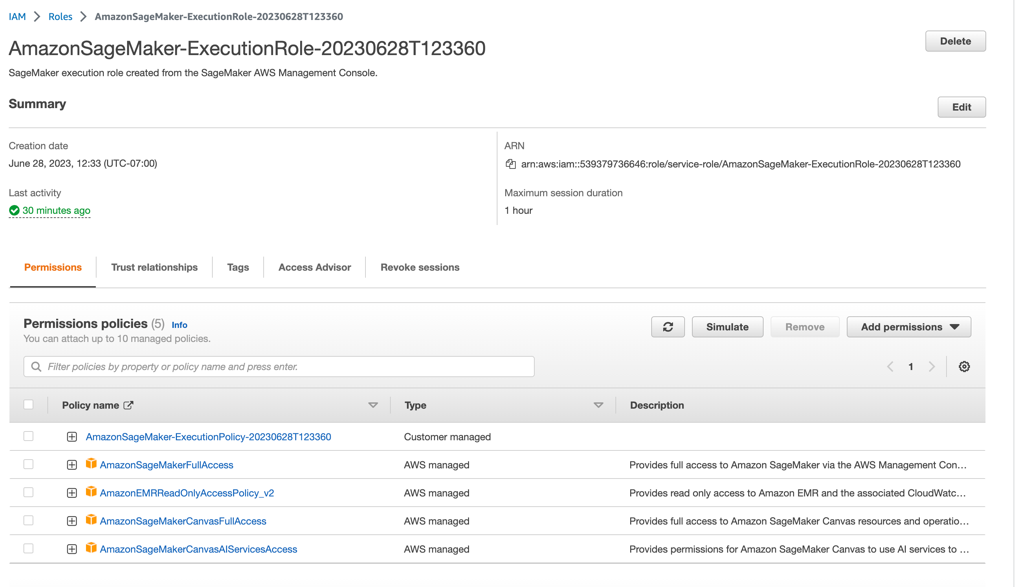Click the green check icon under Last activity
The image size is (1016, 587).
click(14, 210)
